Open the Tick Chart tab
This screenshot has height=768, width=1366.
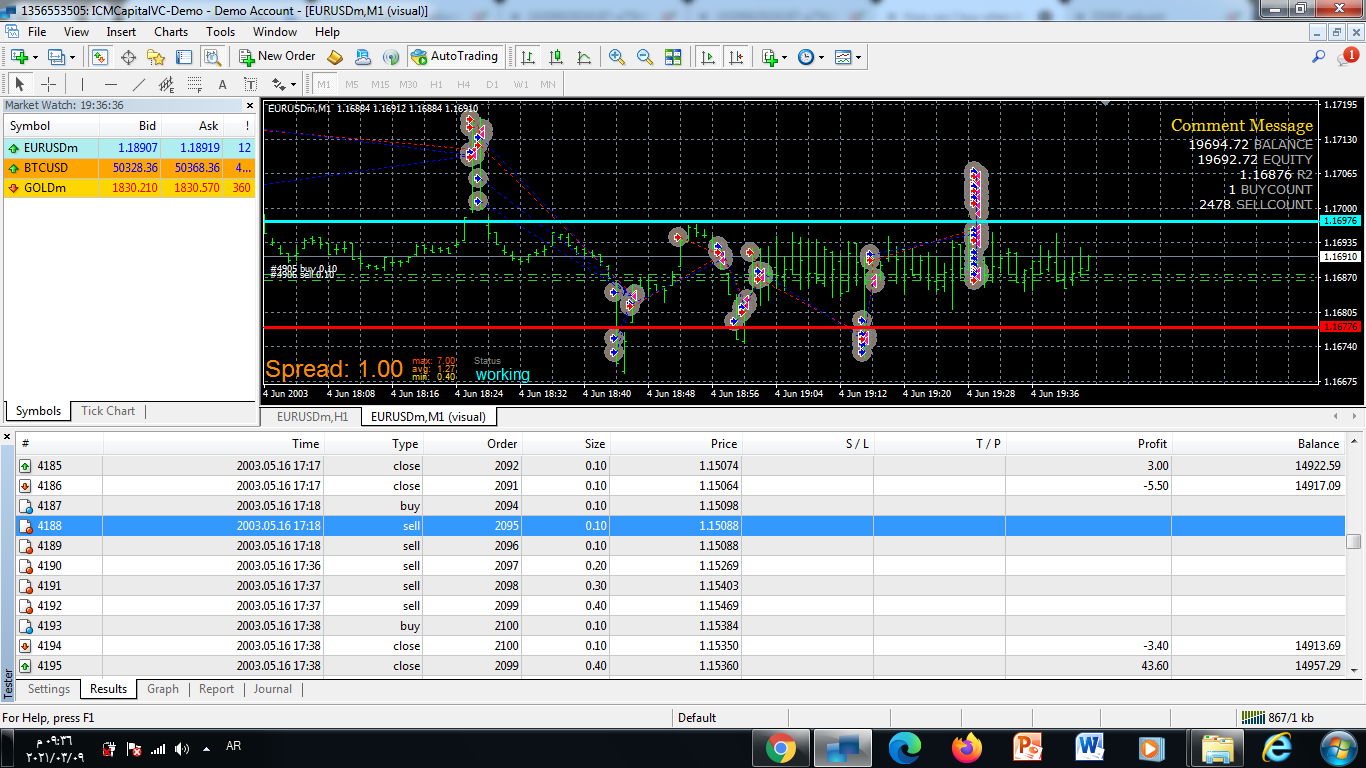pos(108,411)
